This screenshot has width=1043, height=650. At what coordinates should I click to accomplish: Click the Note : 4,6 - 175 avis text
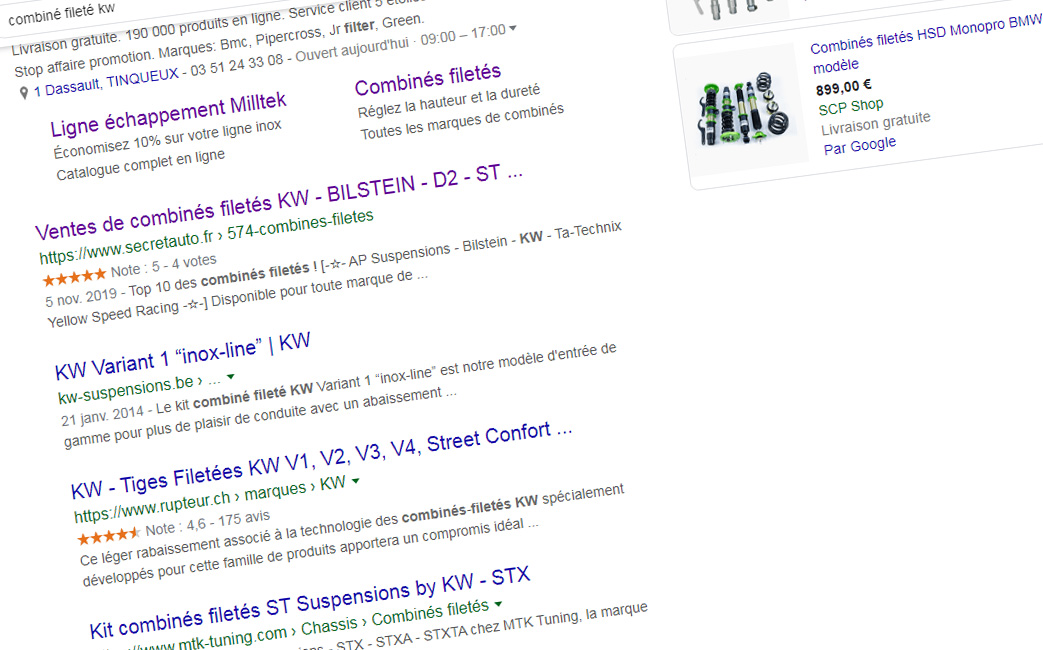click(x=208, y=523)
